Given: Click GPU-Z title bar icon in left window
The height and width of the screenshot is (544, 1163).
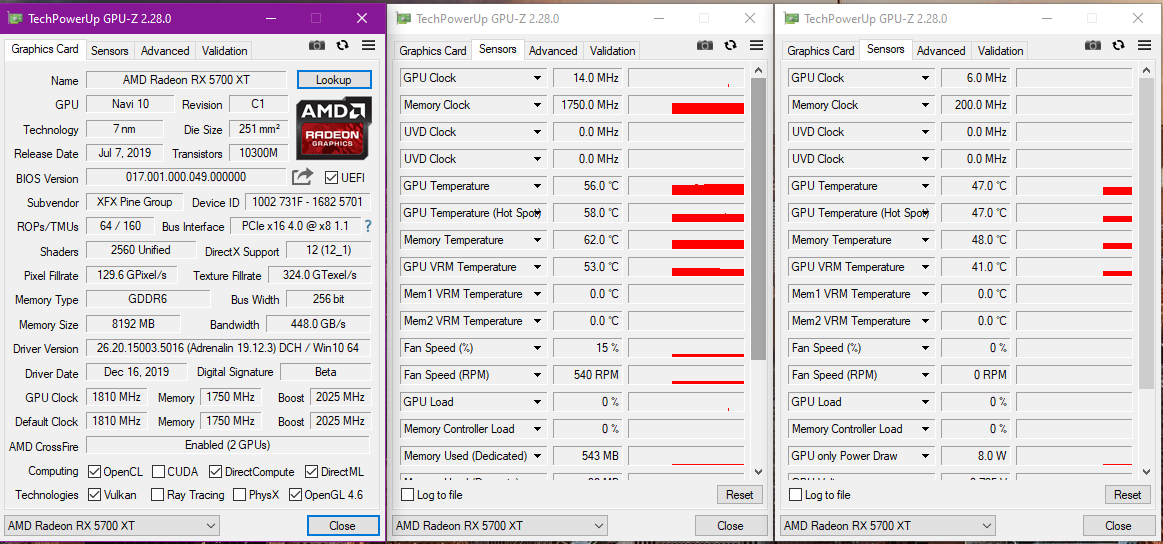Looking at the screenshot, I should [16, 19].
